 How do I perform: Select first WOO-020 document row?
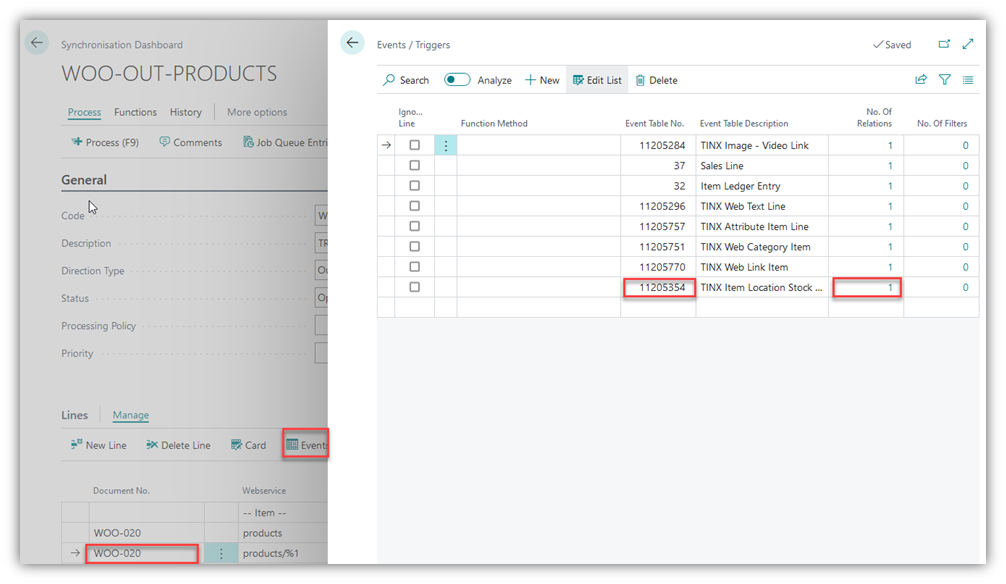tap(146, 533)
